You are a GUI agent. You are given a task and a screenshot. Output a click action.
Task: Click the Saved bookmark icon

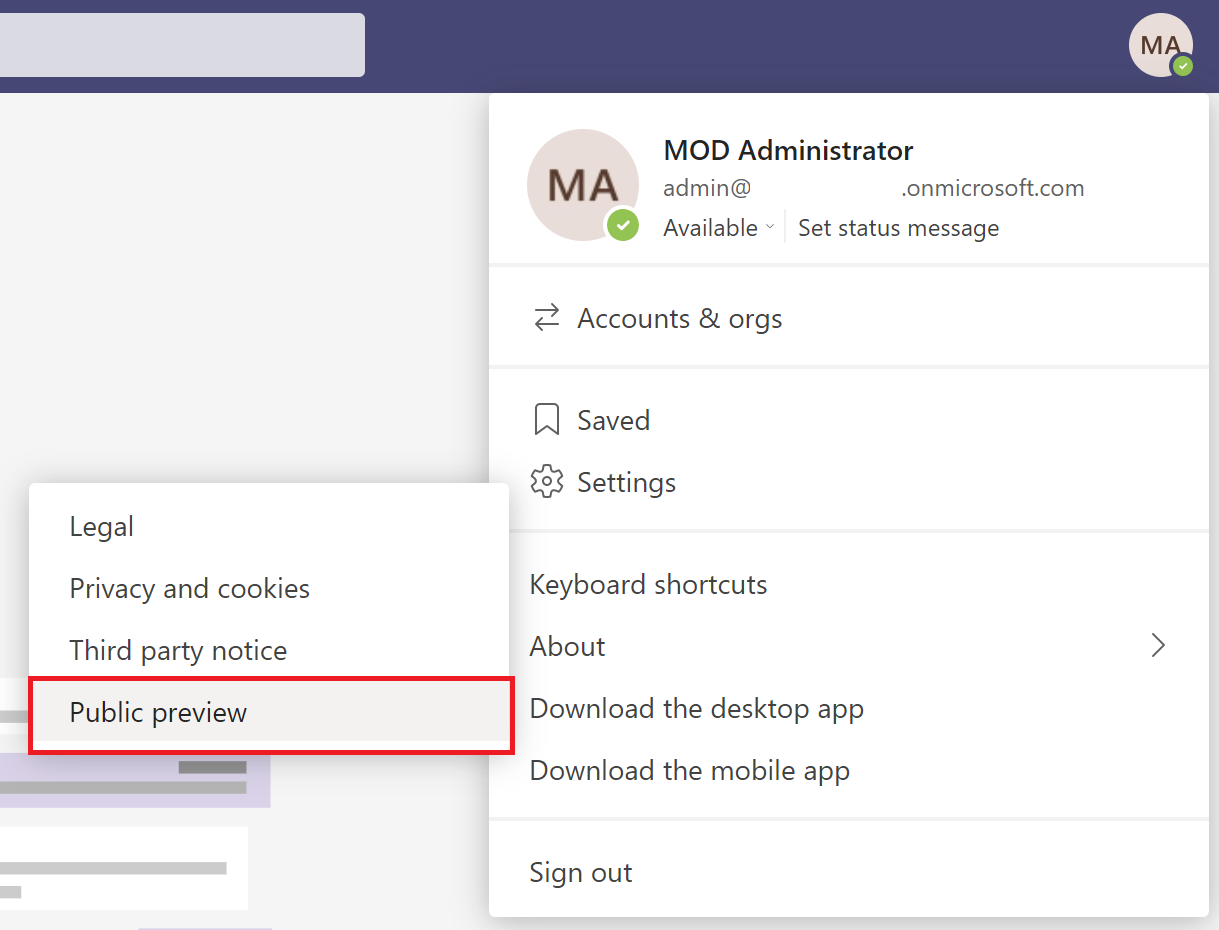pos(547,420)
